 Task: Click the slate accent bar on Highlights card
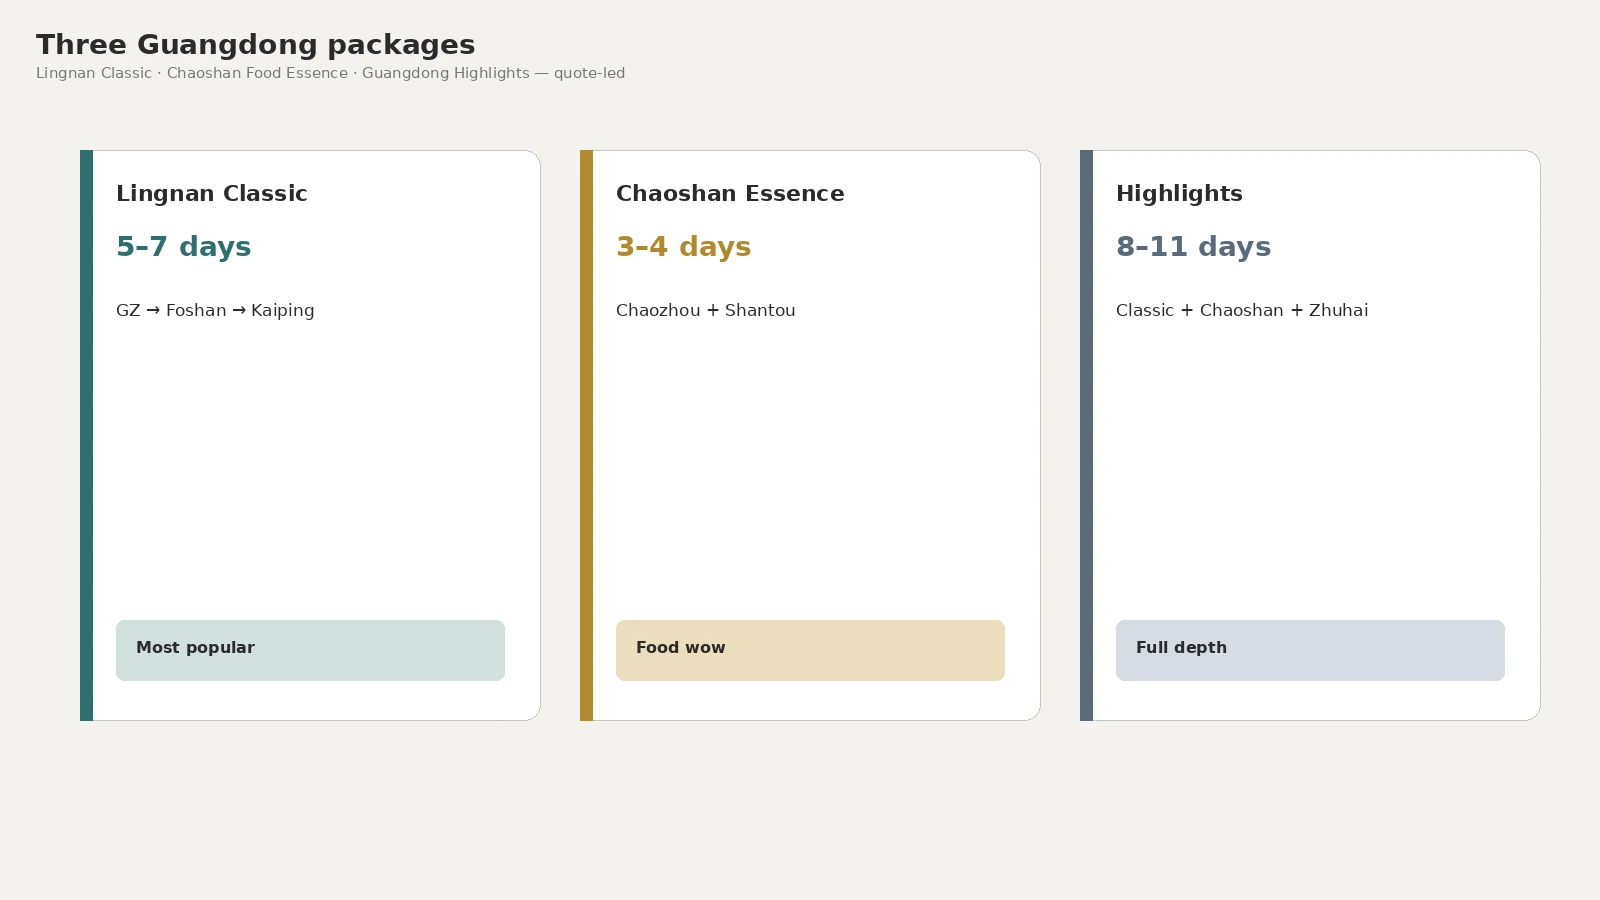(1086, 435)
